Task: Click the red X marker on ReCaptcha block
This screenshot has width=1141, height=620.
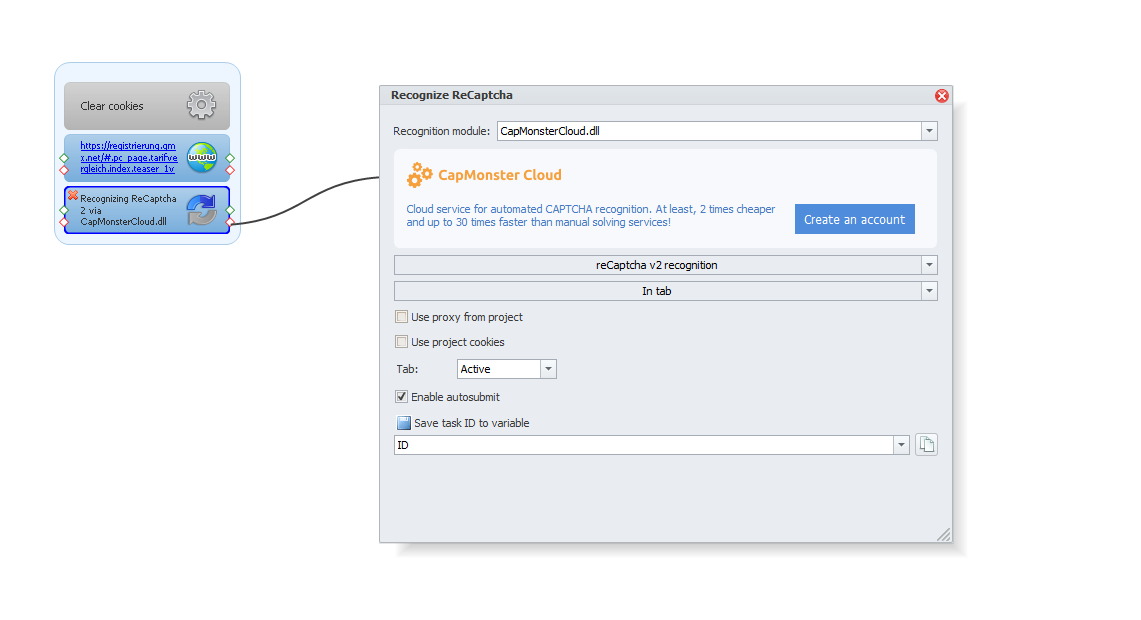Action: (73, 195)
